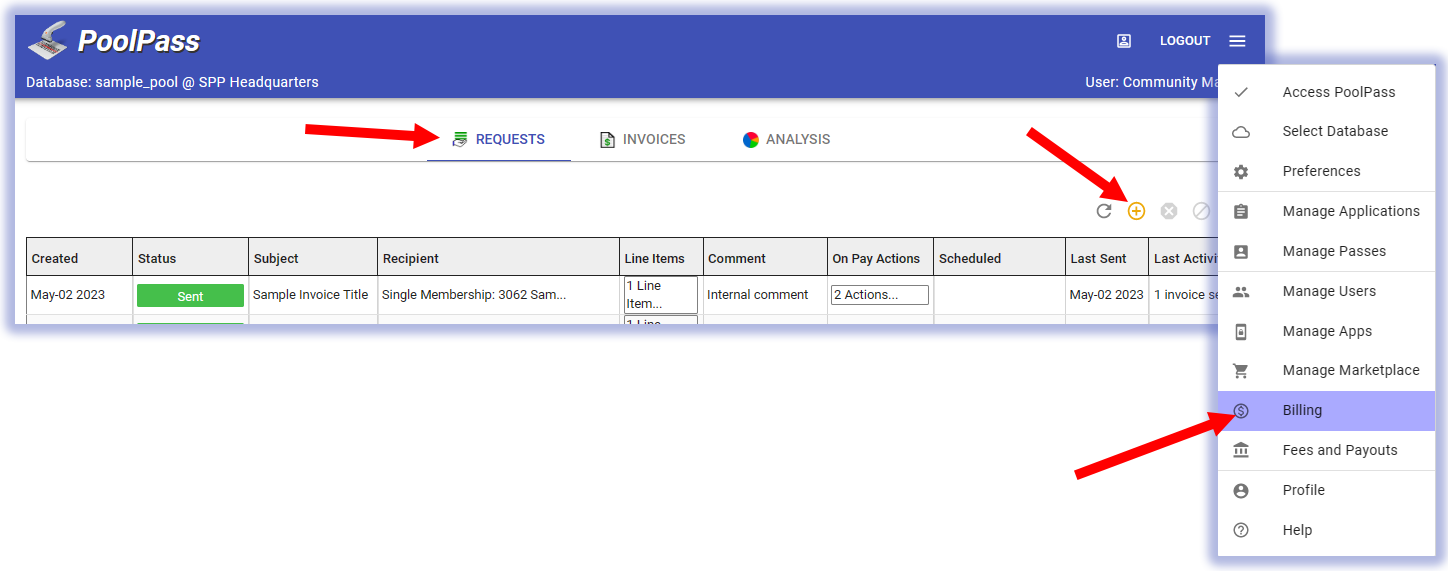This screenshot has height=571, width=1448.
Task: Select the Select Database menu item
Action: point(1326,131)
